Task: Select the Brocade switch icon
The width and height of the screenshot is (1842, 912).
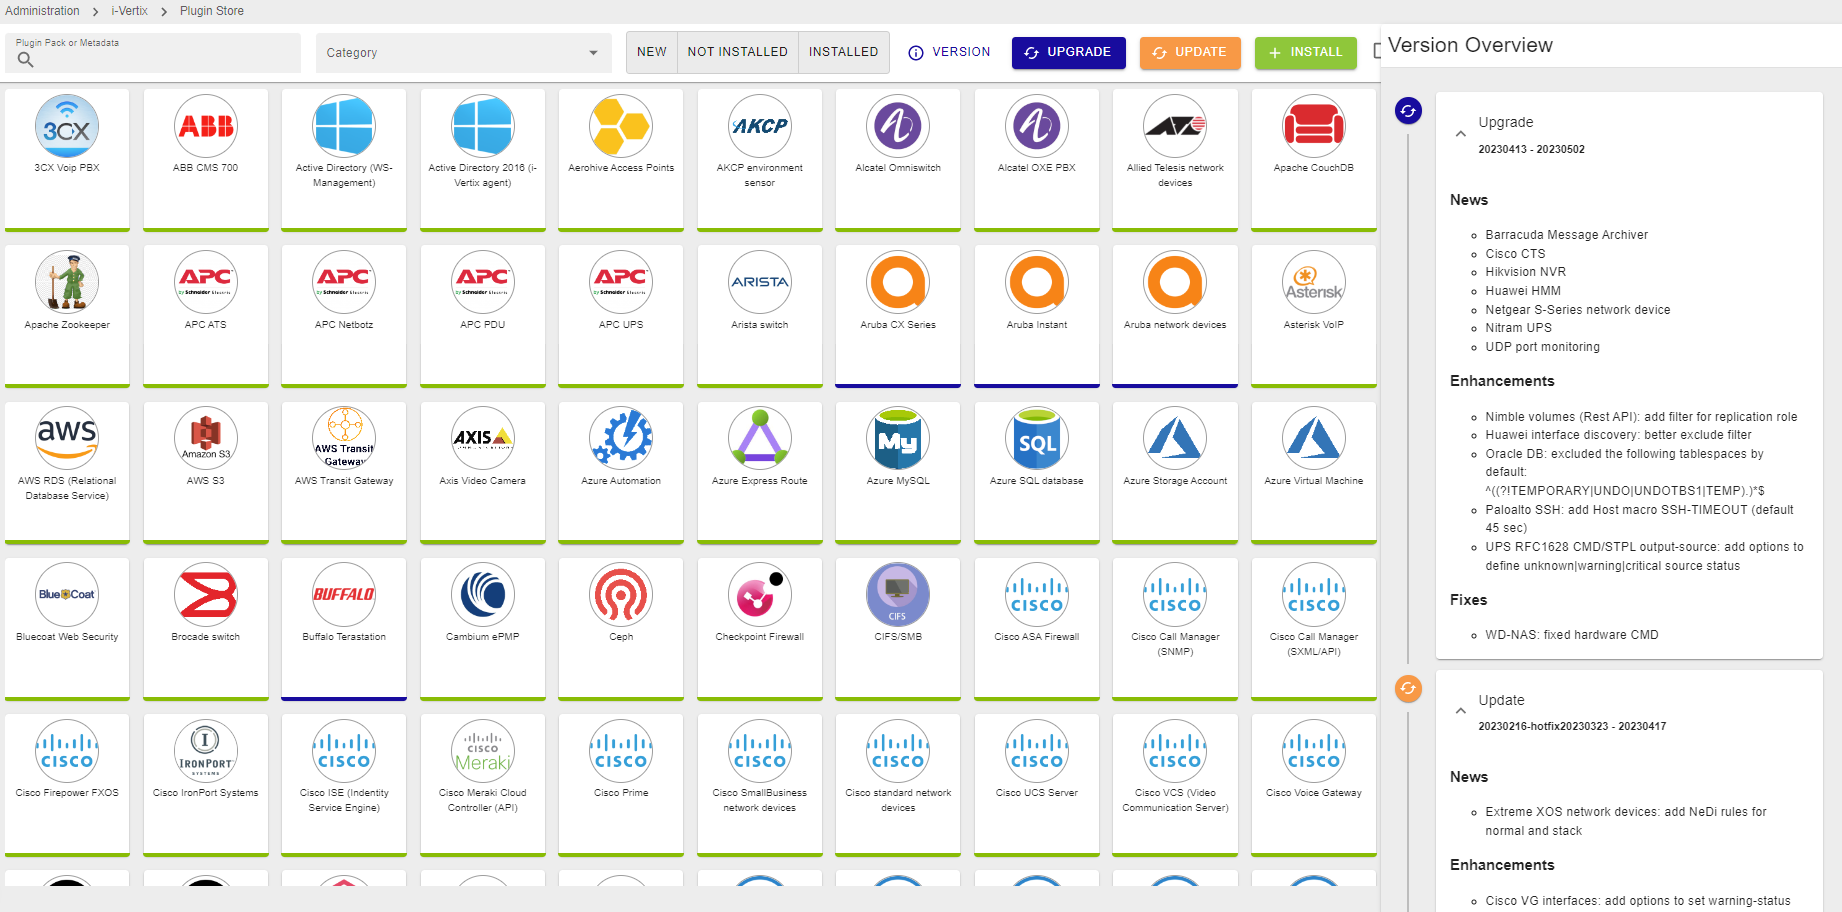Action: tap(205, 594)
